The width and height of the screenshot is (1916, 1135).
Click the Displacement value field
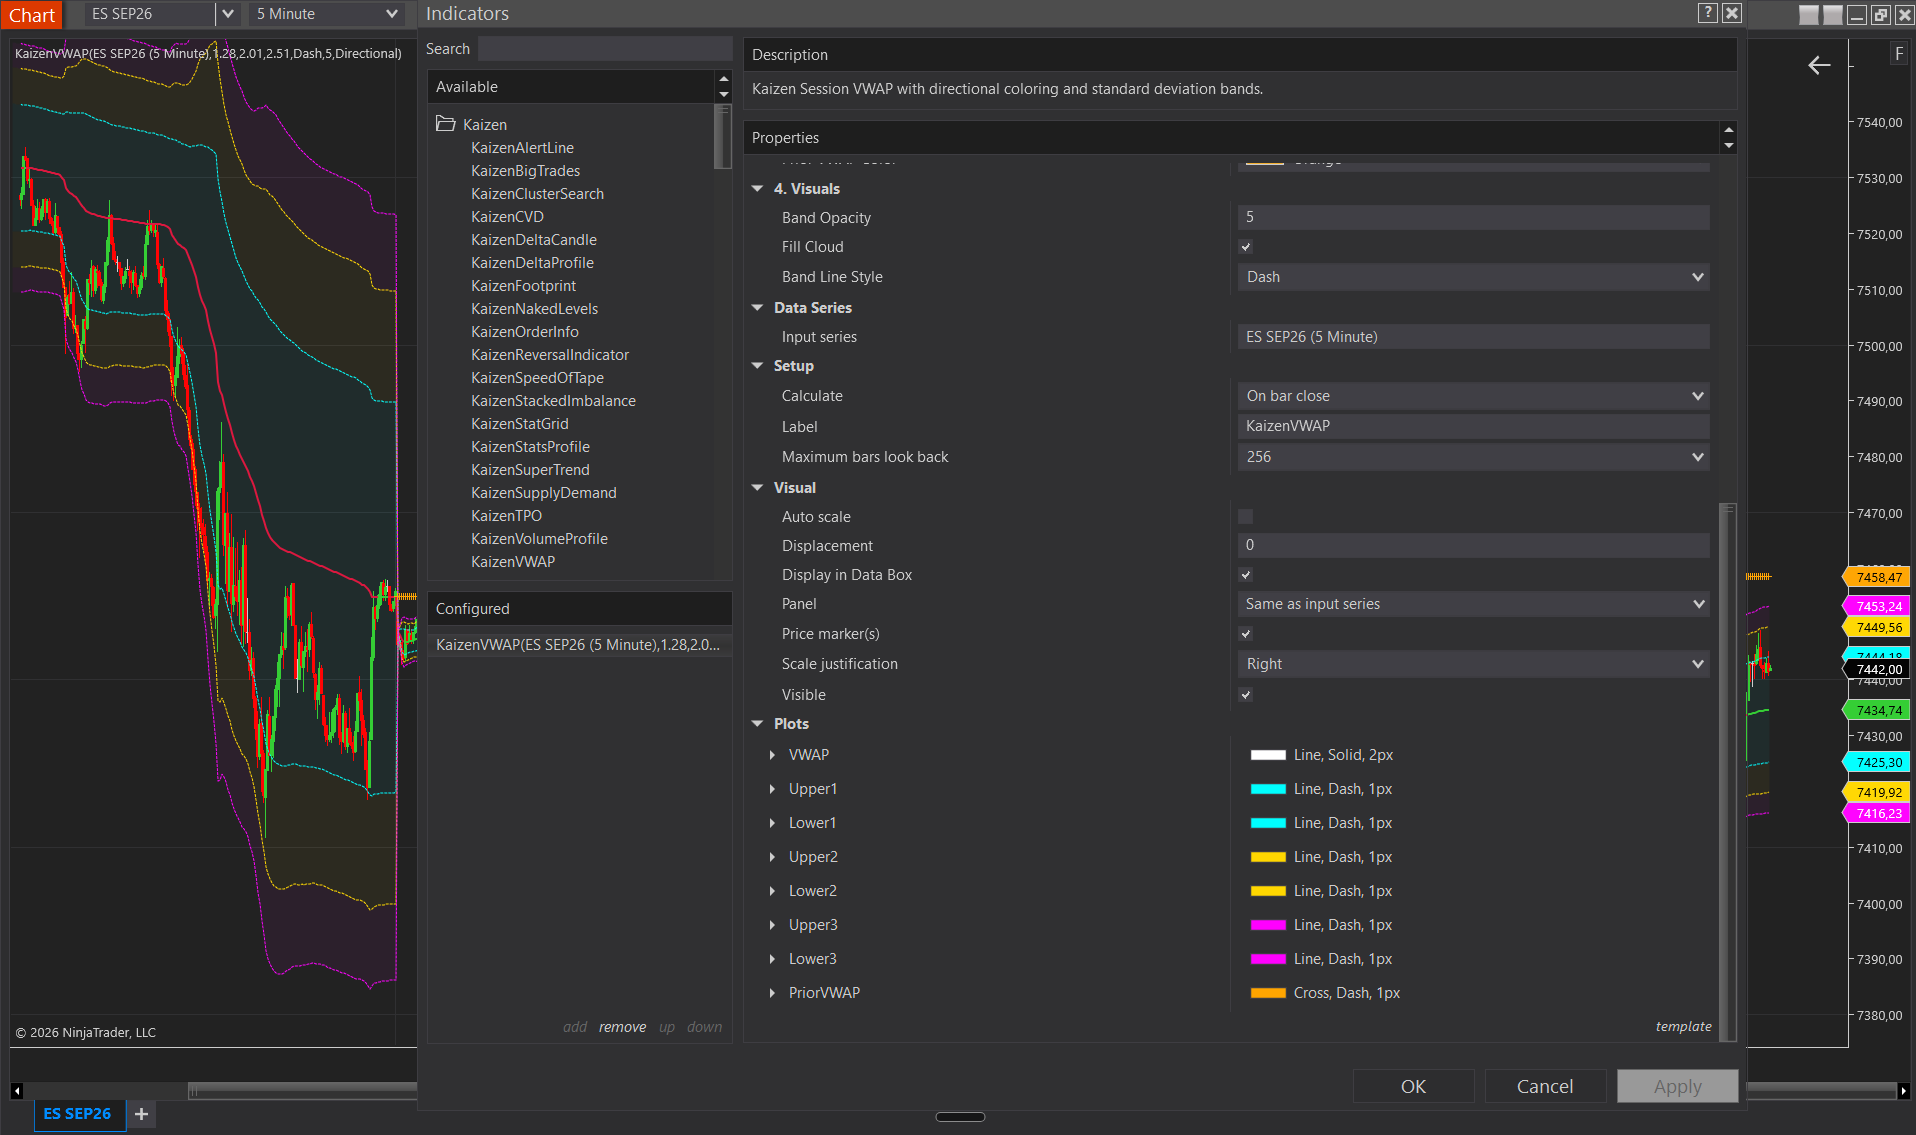(x=1474, y=545)
